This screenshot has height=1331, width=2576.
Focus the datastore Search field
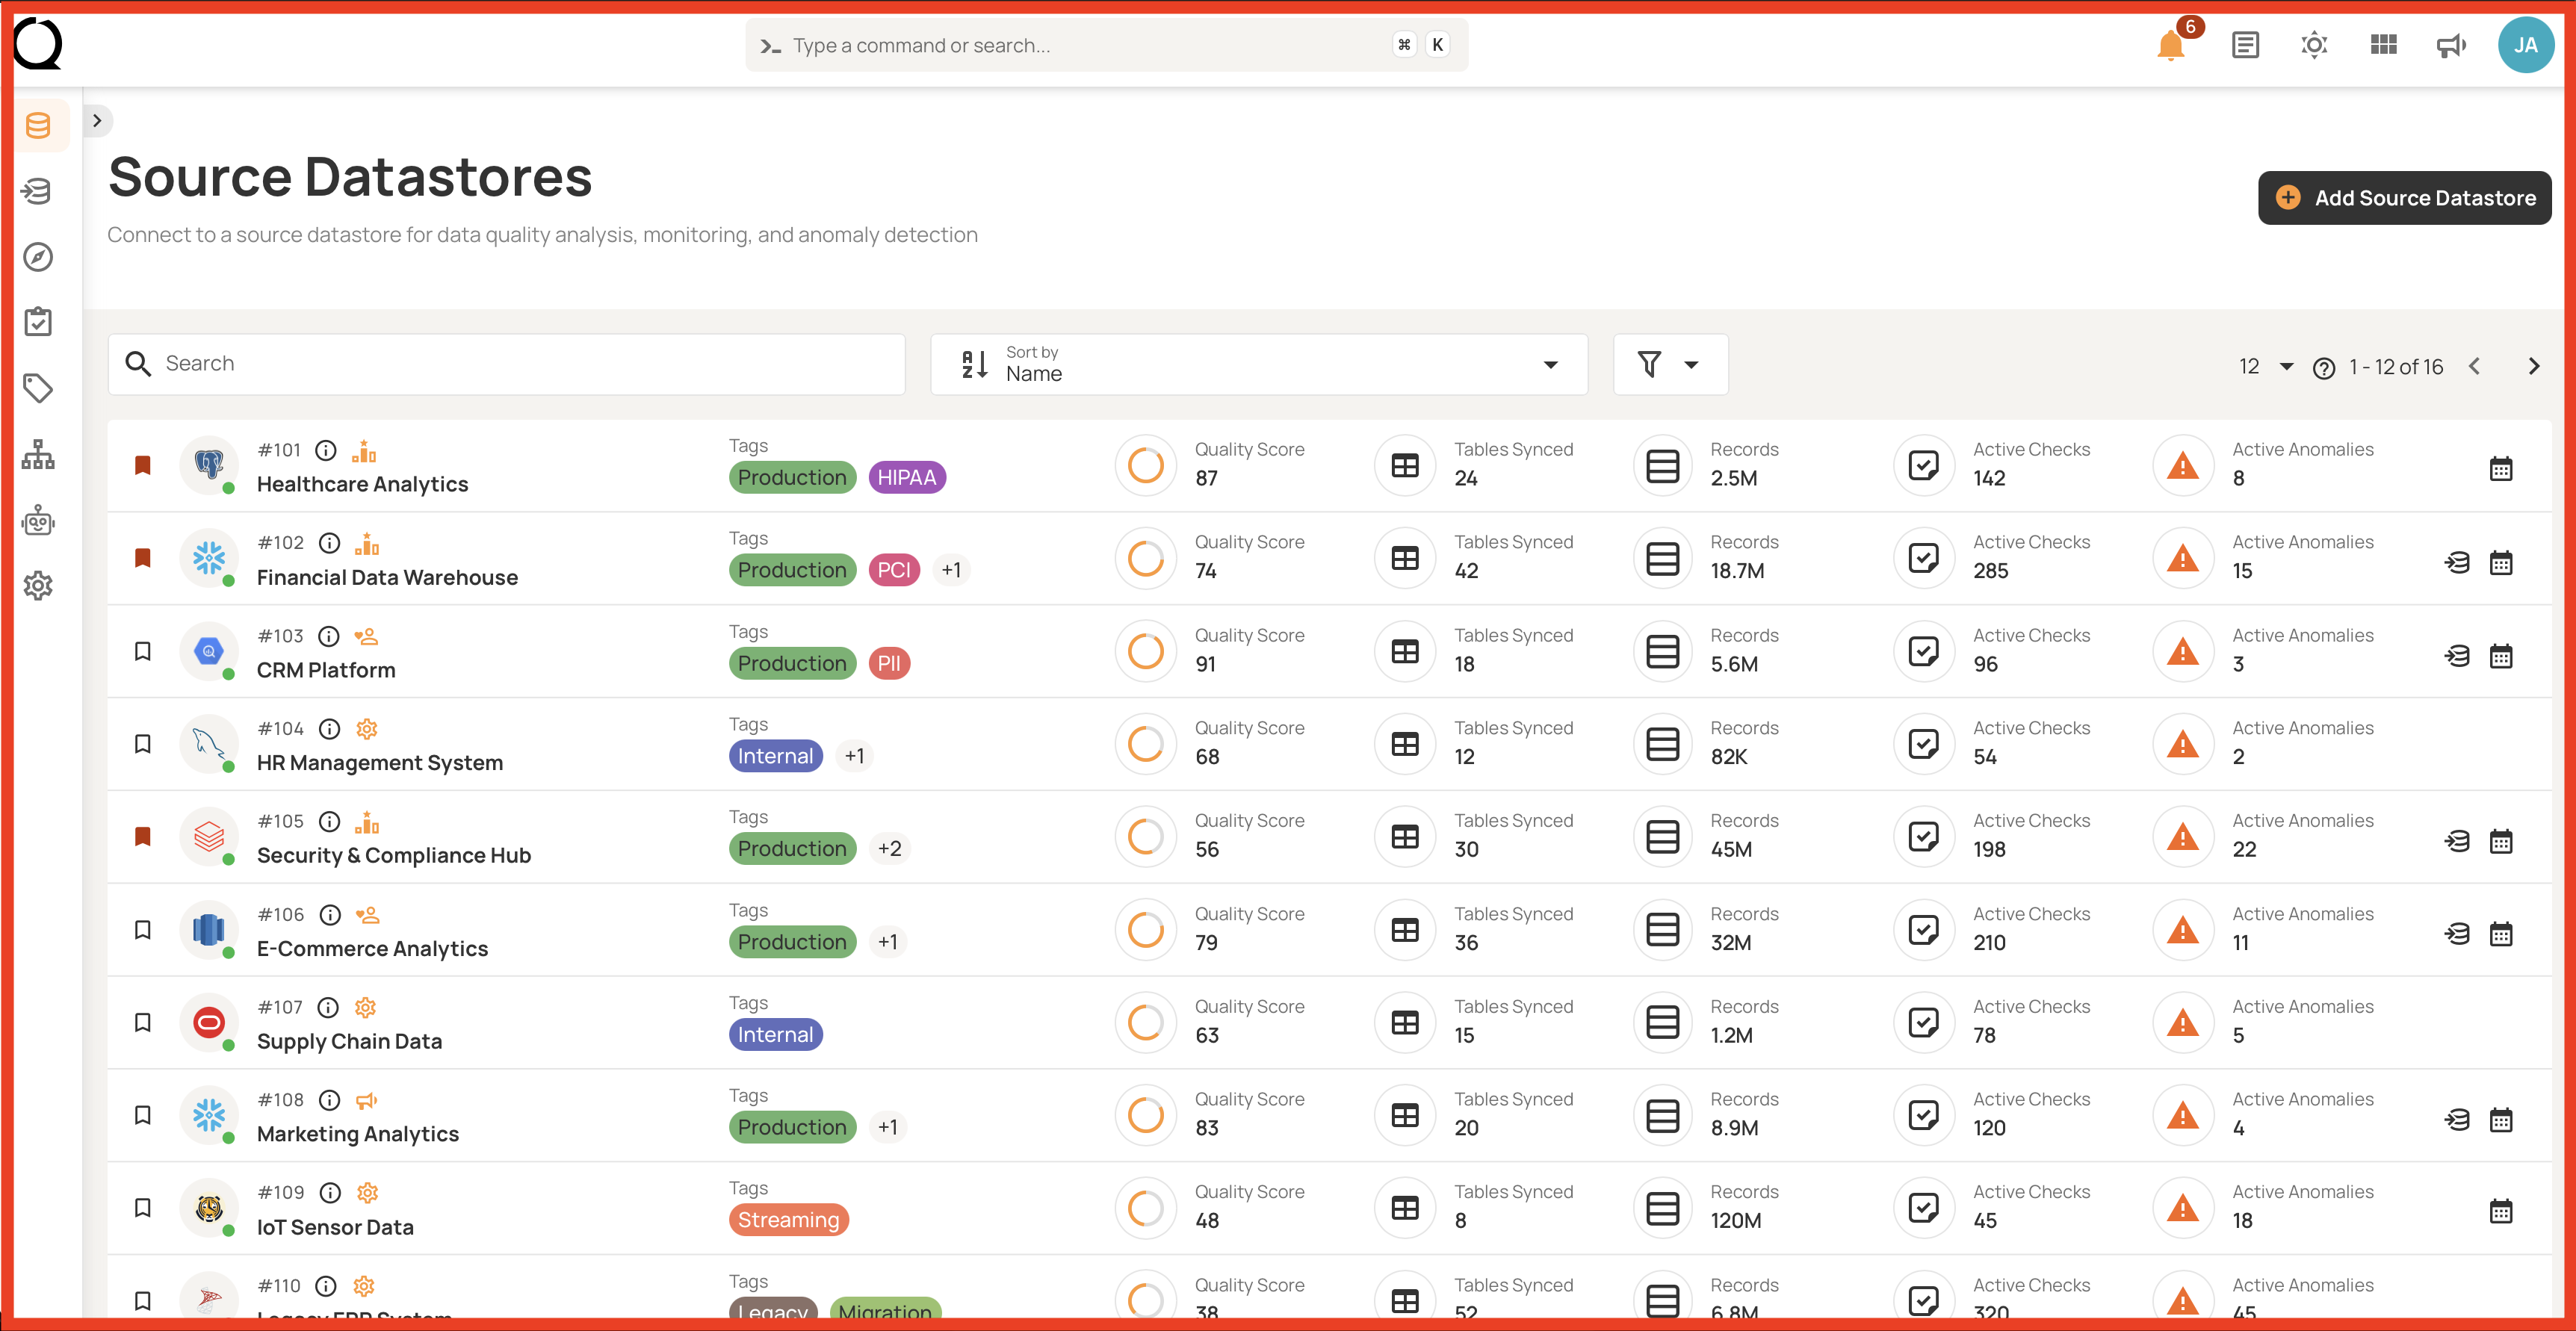coord(506,364)
